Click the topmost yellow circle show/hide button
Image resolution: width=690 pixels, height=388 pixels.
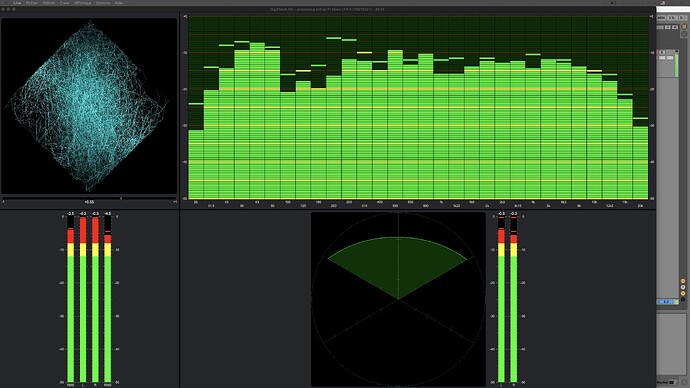click(683, 281)
